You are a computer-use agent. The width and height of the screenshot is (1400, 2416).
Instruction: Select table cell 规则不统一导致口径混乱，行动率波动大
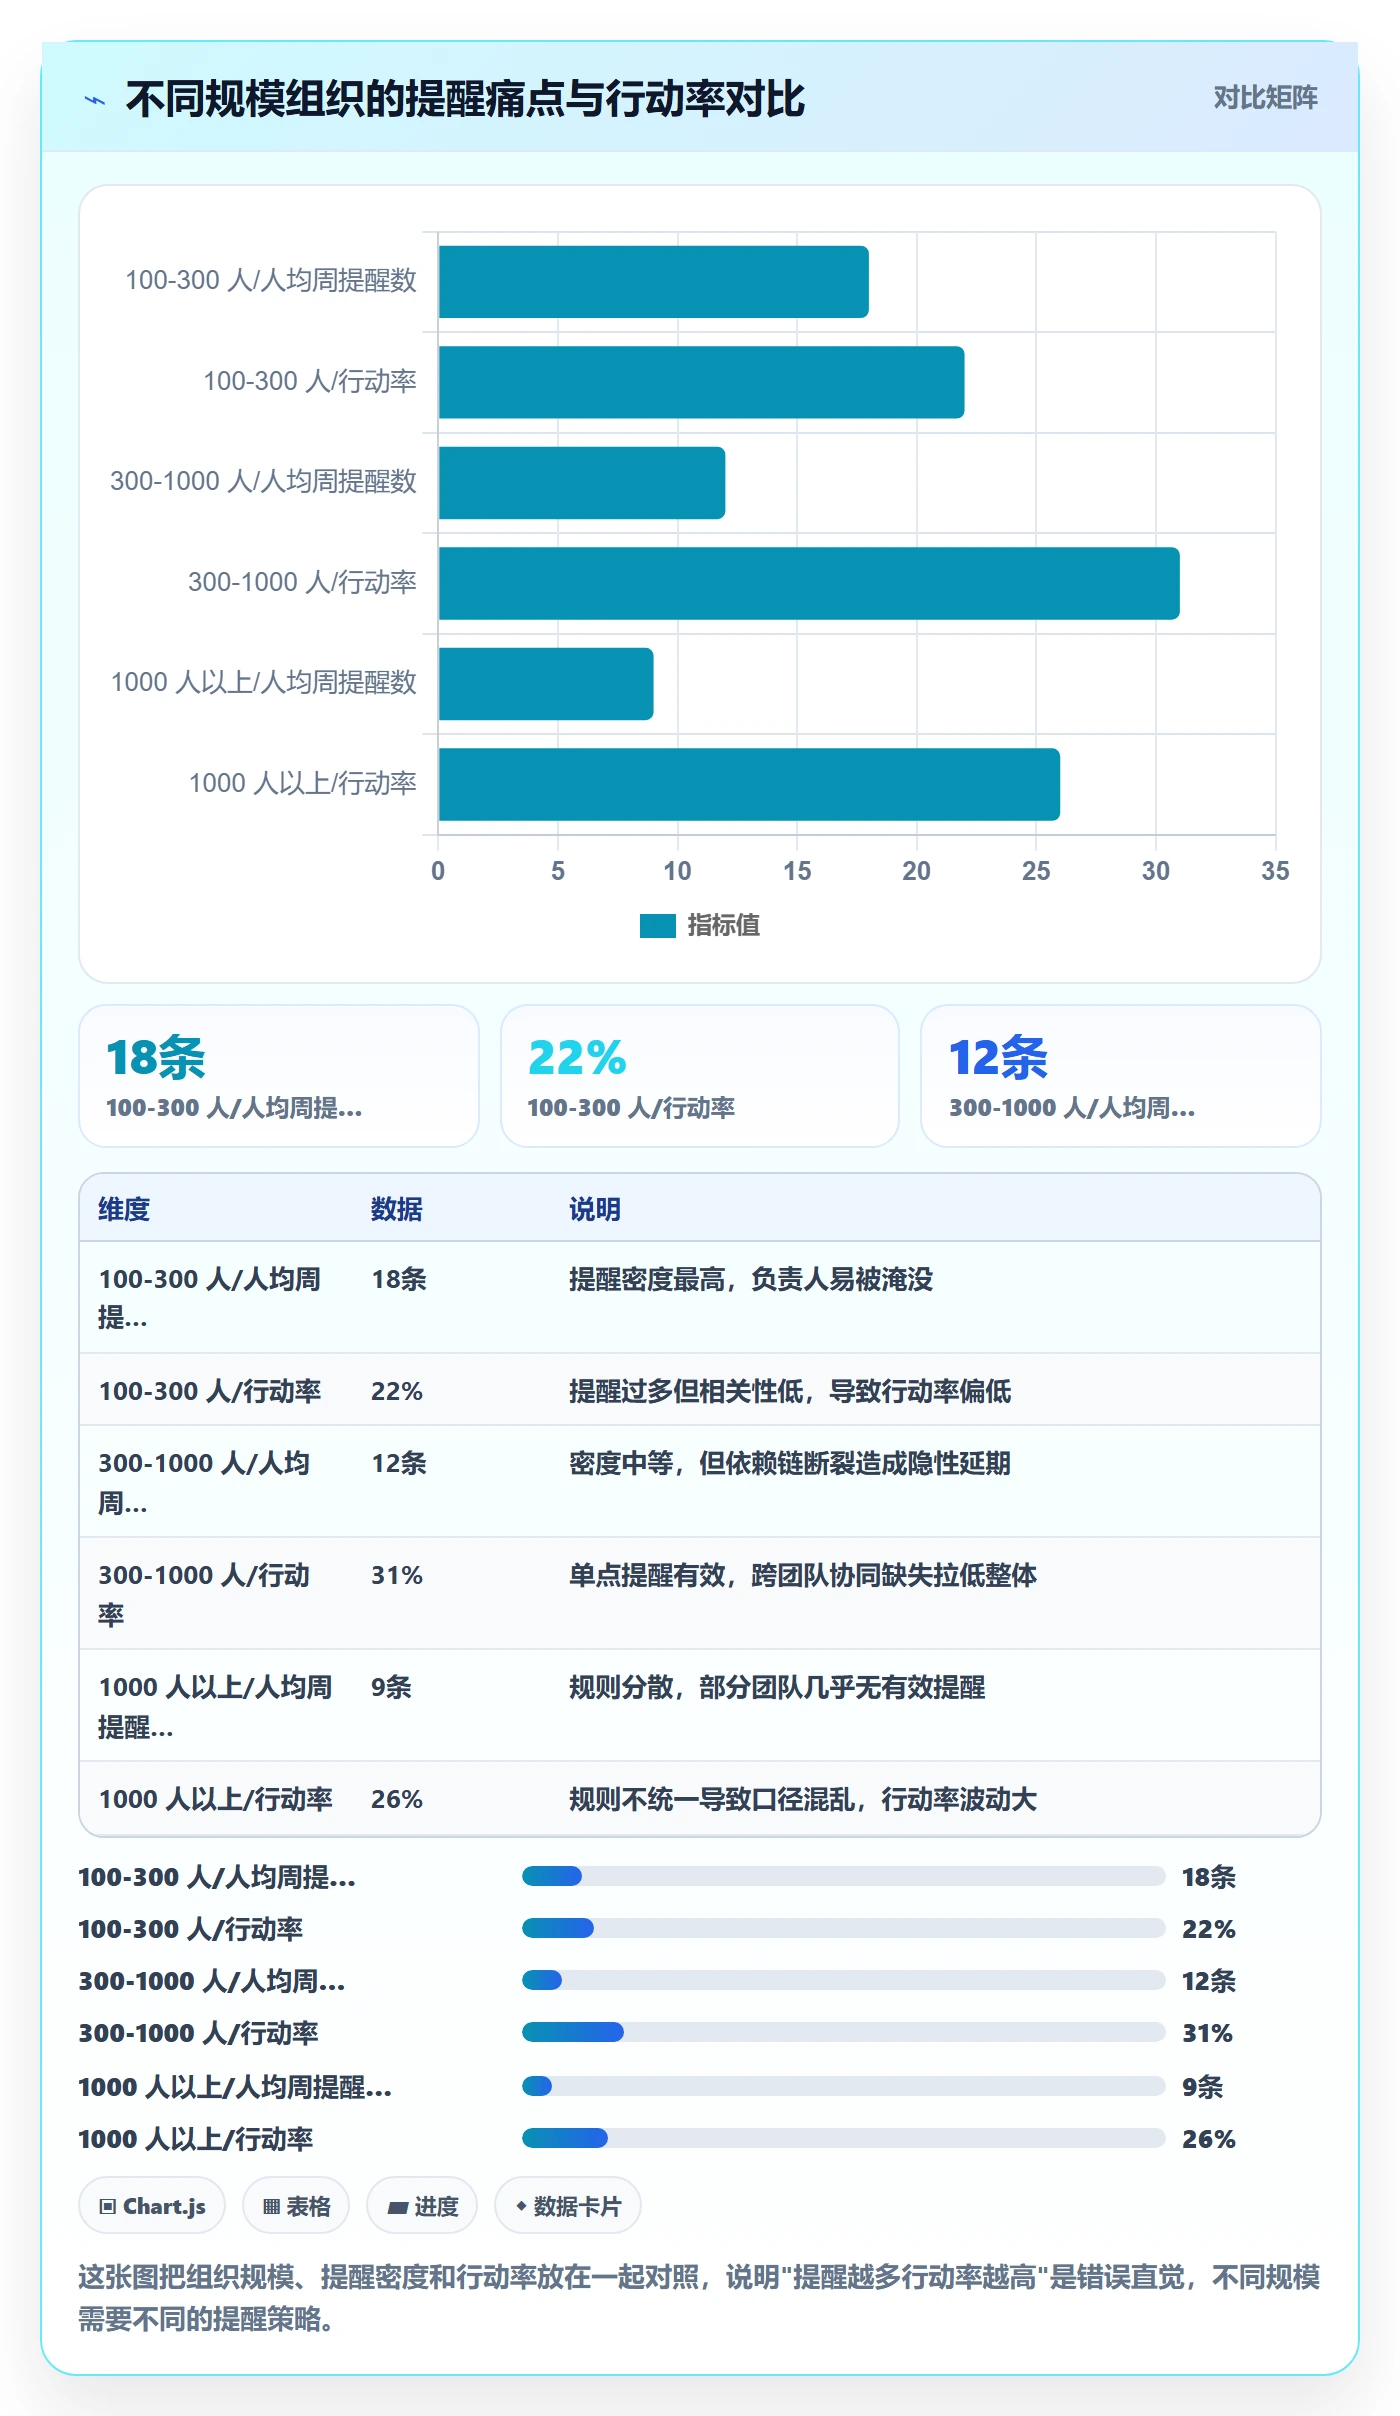point(803,1799)
